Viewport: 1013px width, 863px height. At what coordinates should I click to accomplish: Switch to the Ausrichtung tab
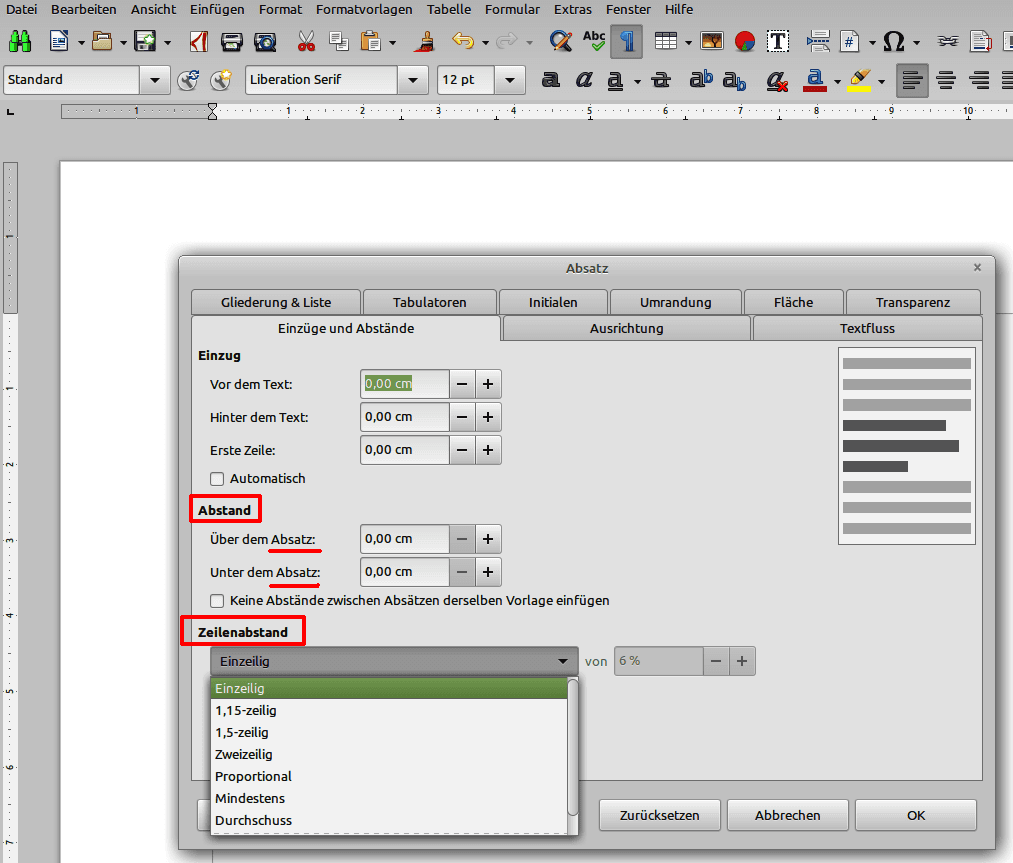click(x=626, y=328)
